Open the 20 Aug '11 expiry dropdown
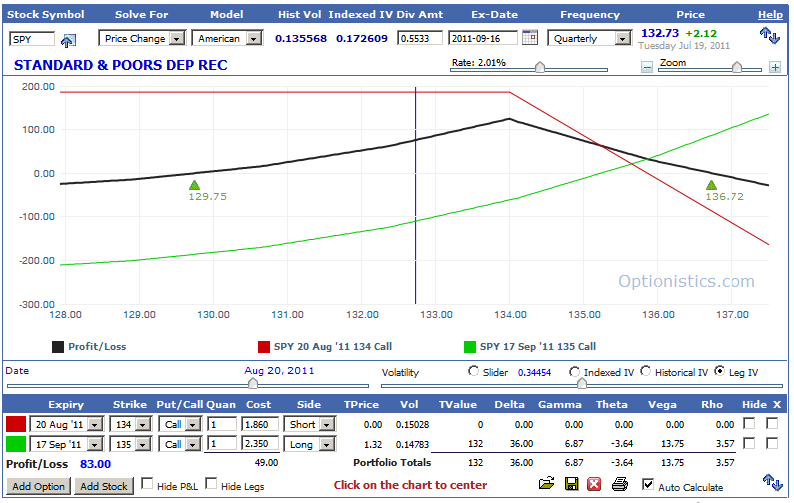The height and width of the screenshot is (503, 794). coord(67,424)
